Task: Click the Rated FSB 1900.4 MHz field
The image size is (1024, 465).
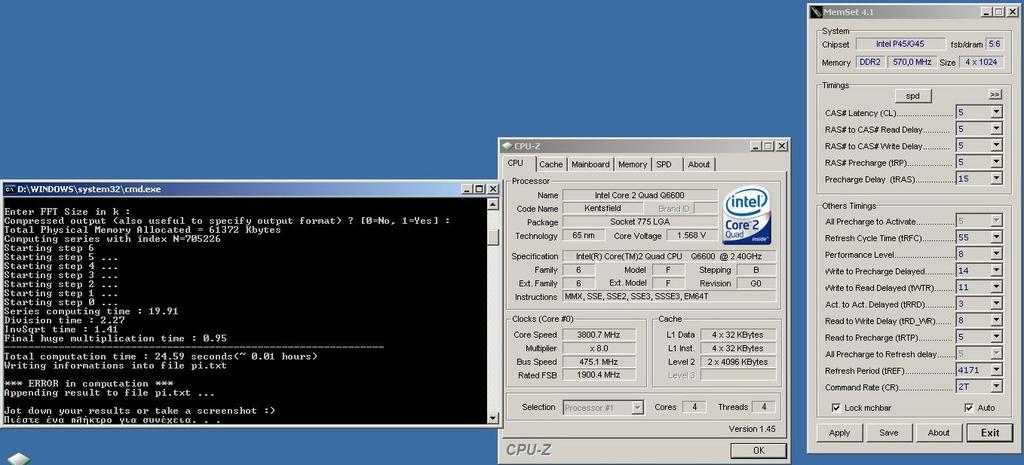Action: coord(598,376)
